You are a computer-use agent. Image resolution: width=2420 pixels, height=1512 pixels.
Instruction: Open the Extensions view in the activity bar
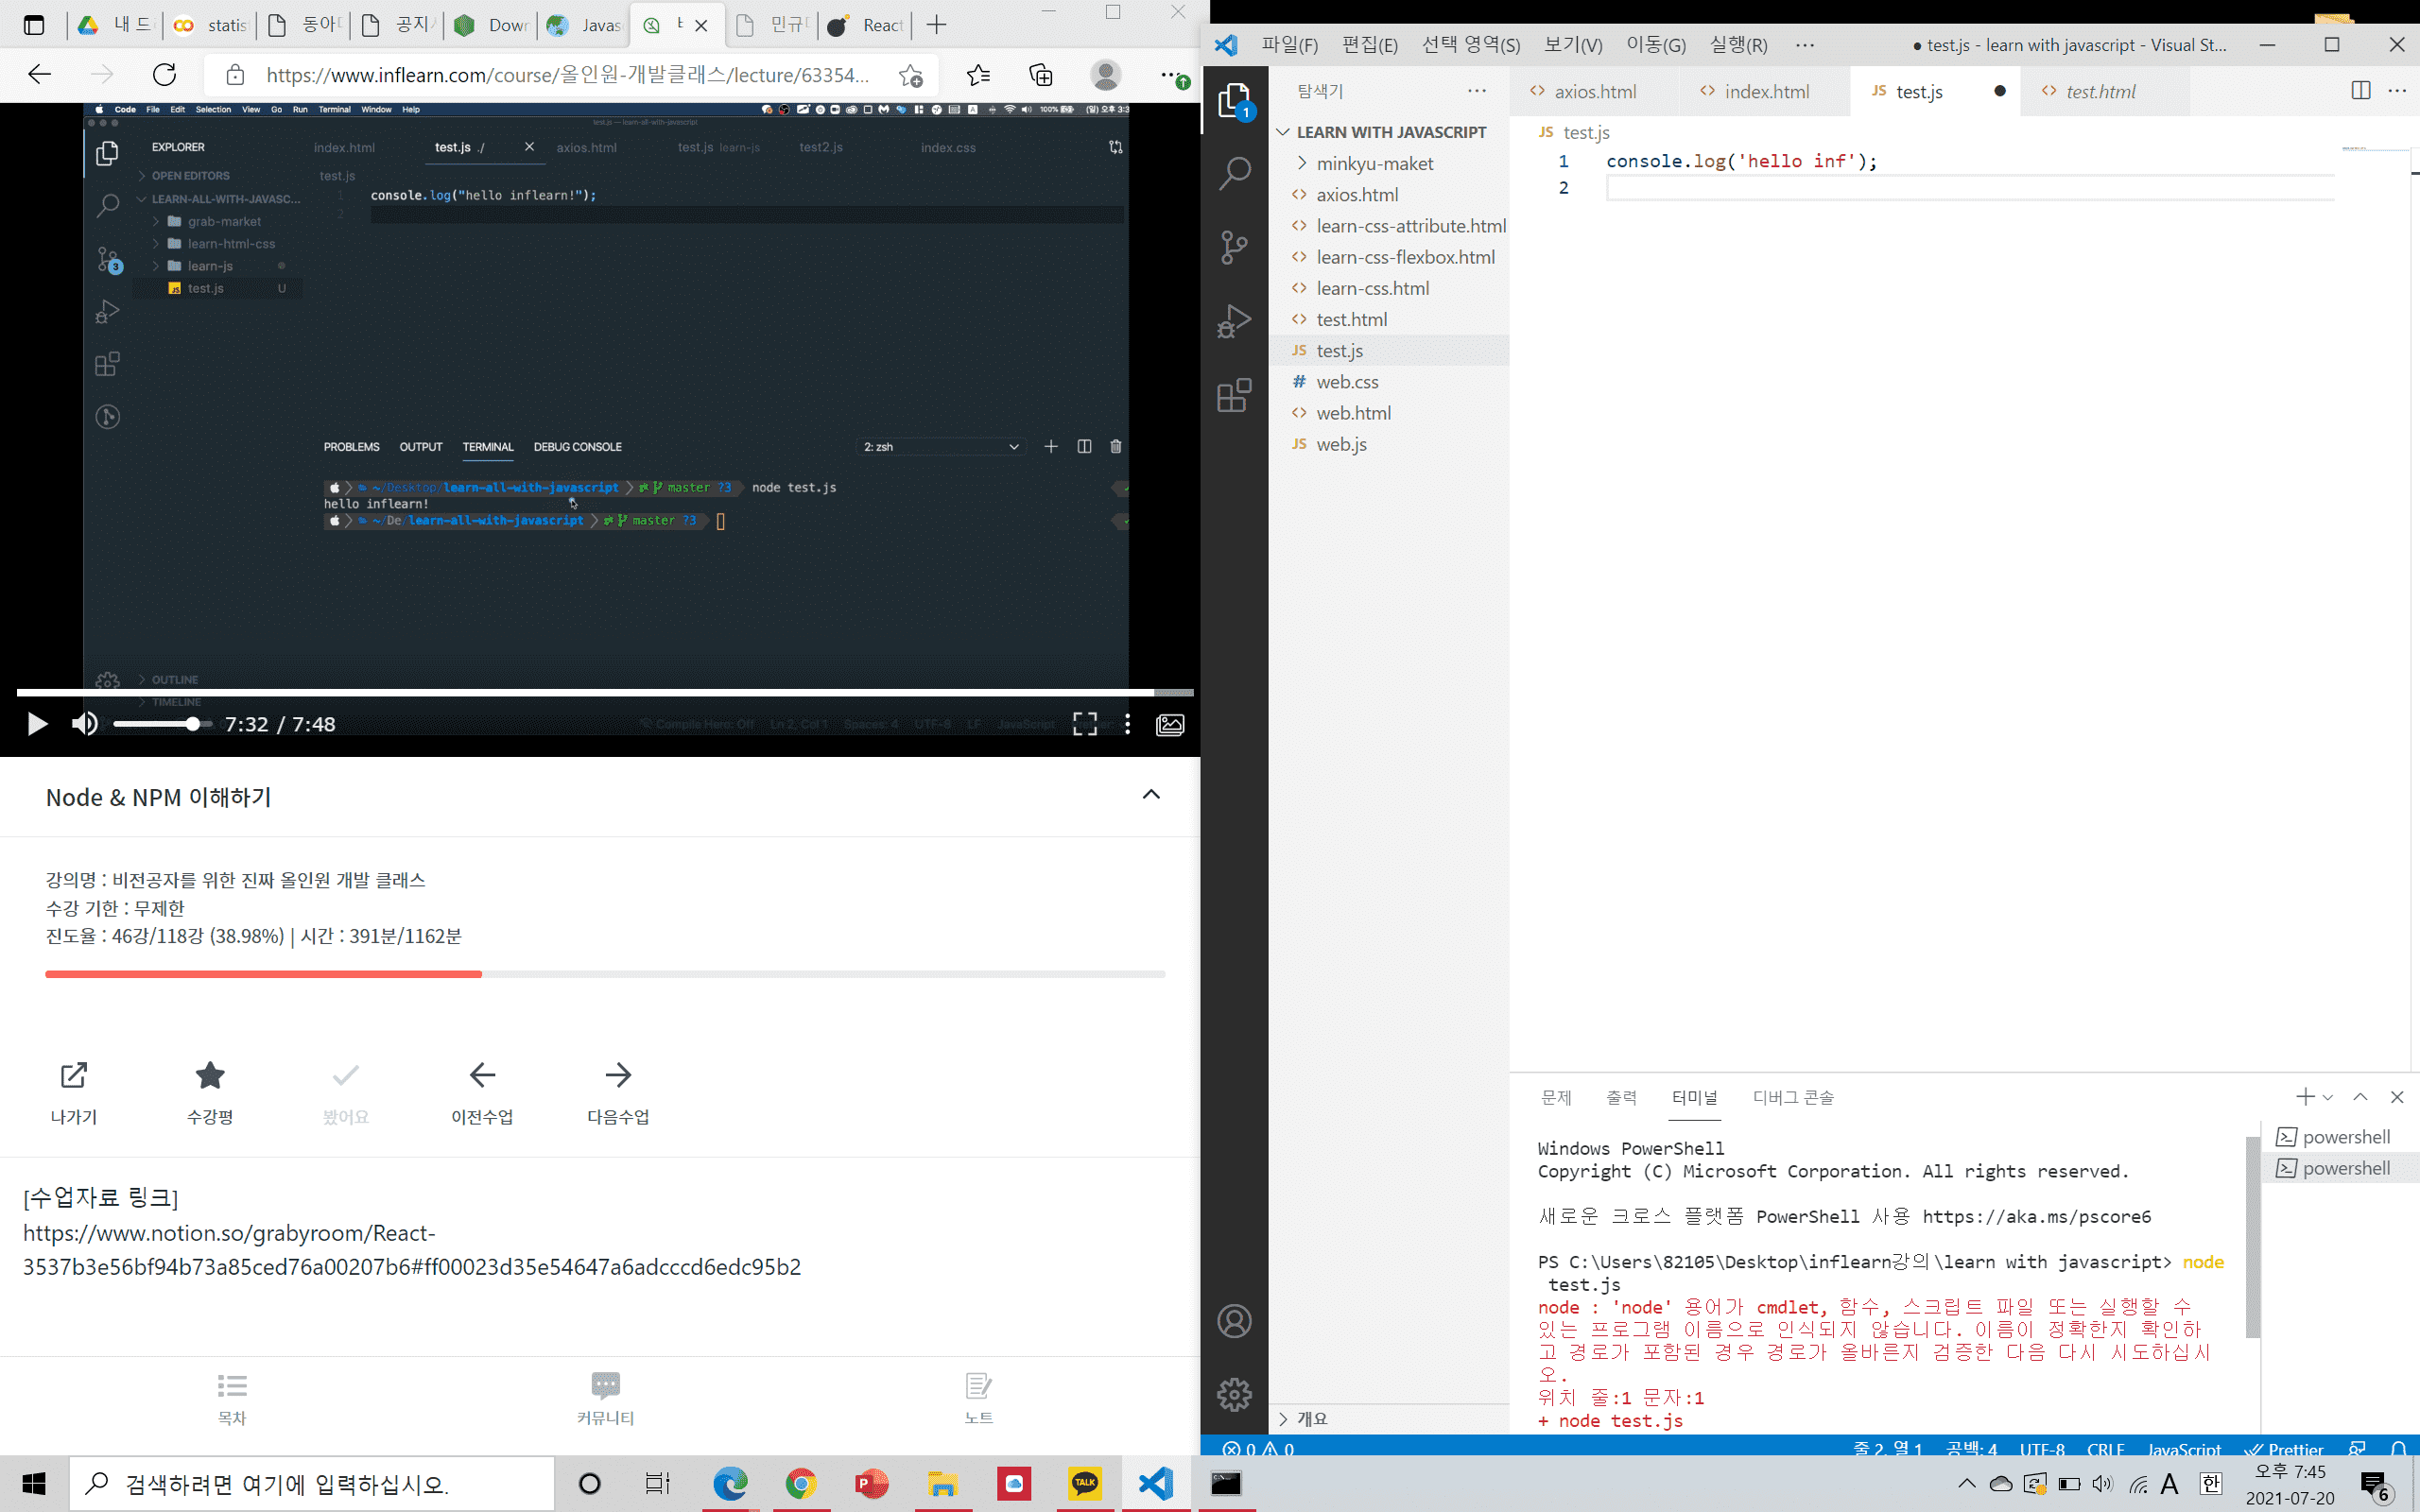1235,396
